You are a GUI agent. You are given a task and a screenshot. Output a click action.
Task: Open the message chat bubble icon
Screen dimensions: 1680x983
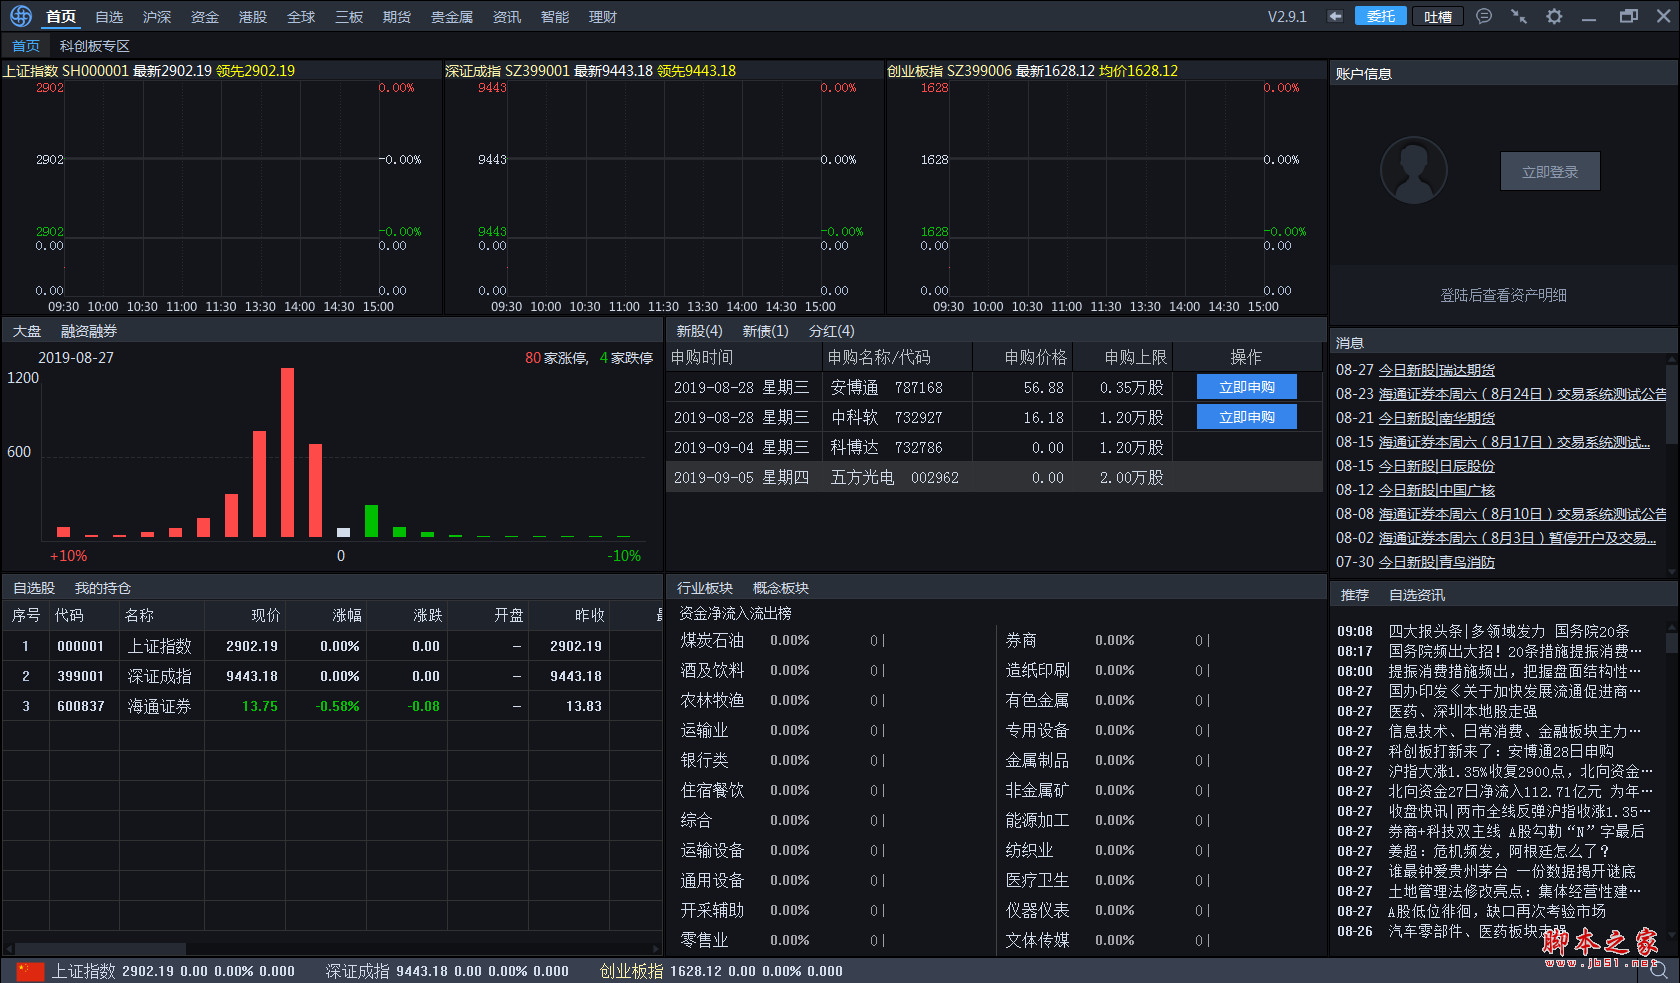pyautogui.click(x=1484, y=16)
